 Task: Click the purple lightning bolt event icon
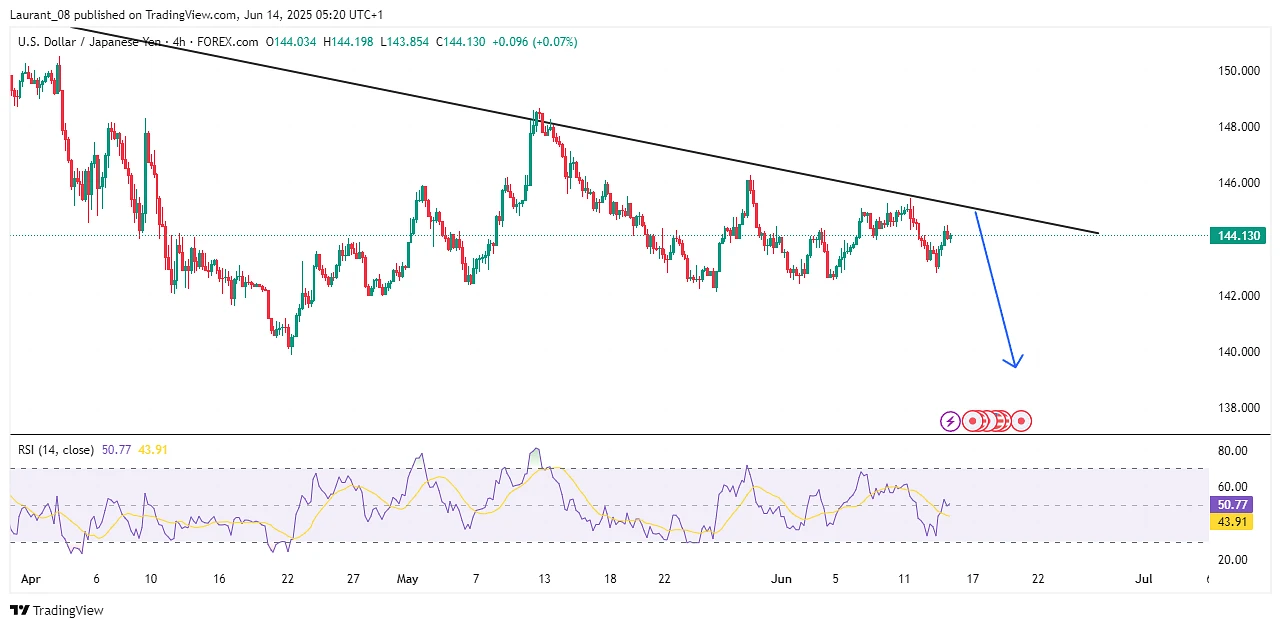point(950,421)
